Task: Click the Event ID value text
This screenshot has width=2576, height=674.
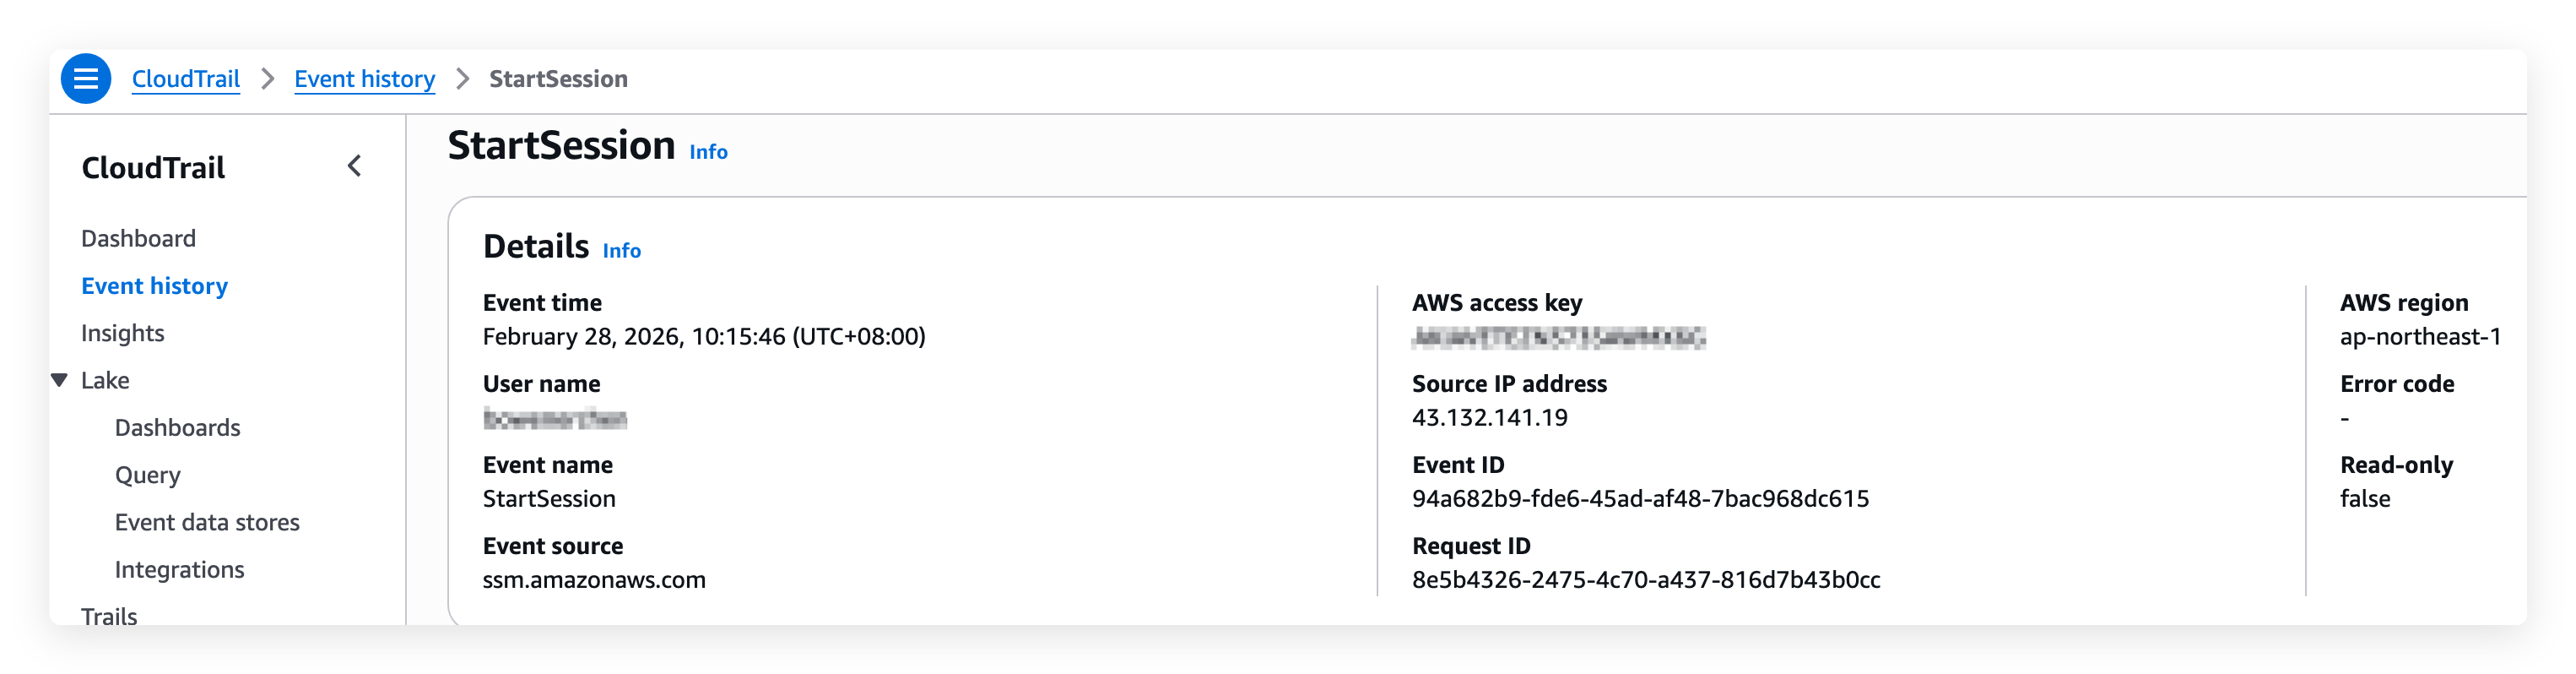Action: [1640, 498]
